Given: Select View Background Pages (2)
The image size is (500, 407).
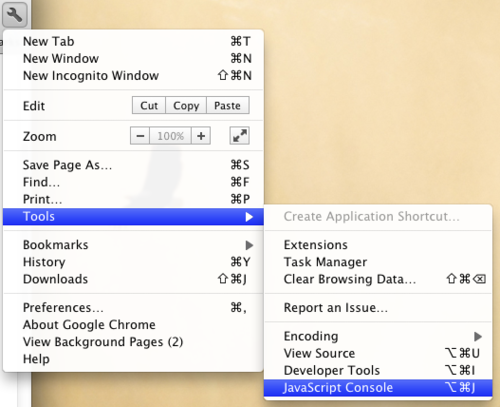Looking at the screenshot, I should (x=133, y=342).
